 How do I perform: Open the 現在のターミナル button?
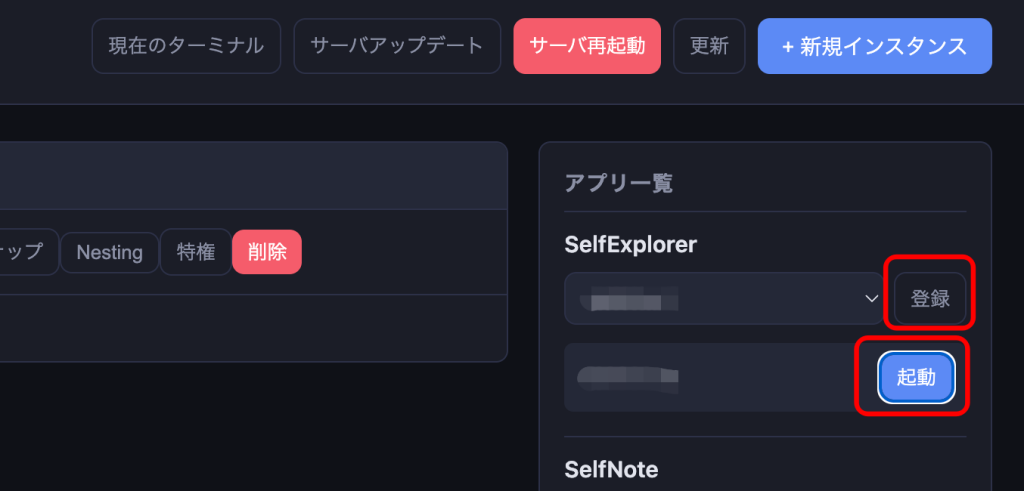186,46
